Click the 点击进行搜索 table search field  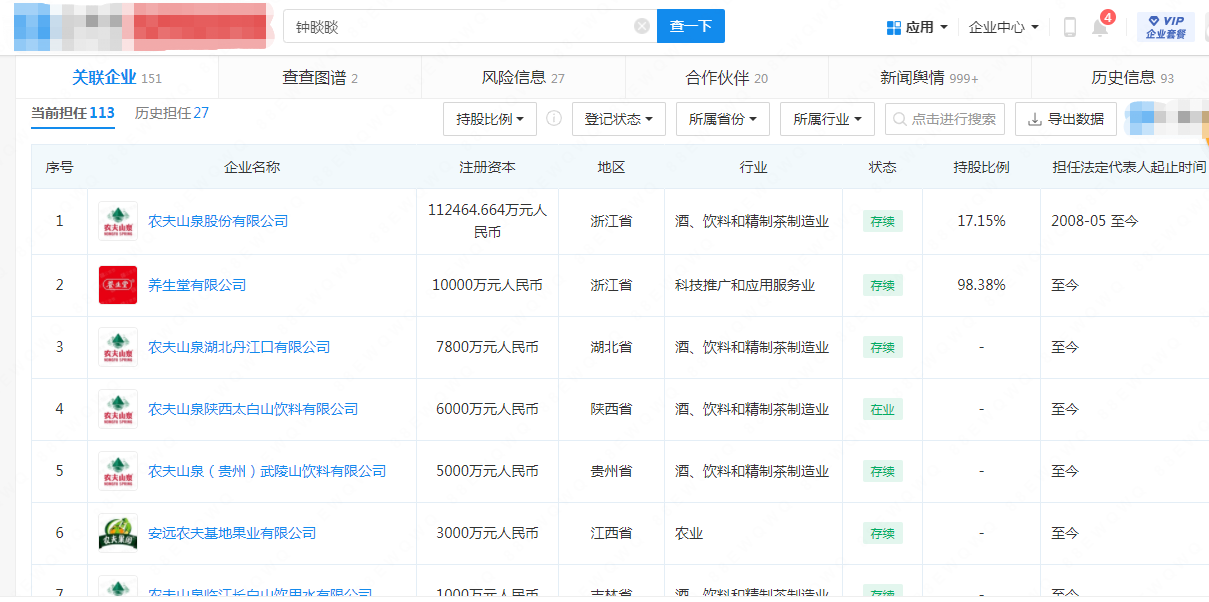tap(944, 119)
